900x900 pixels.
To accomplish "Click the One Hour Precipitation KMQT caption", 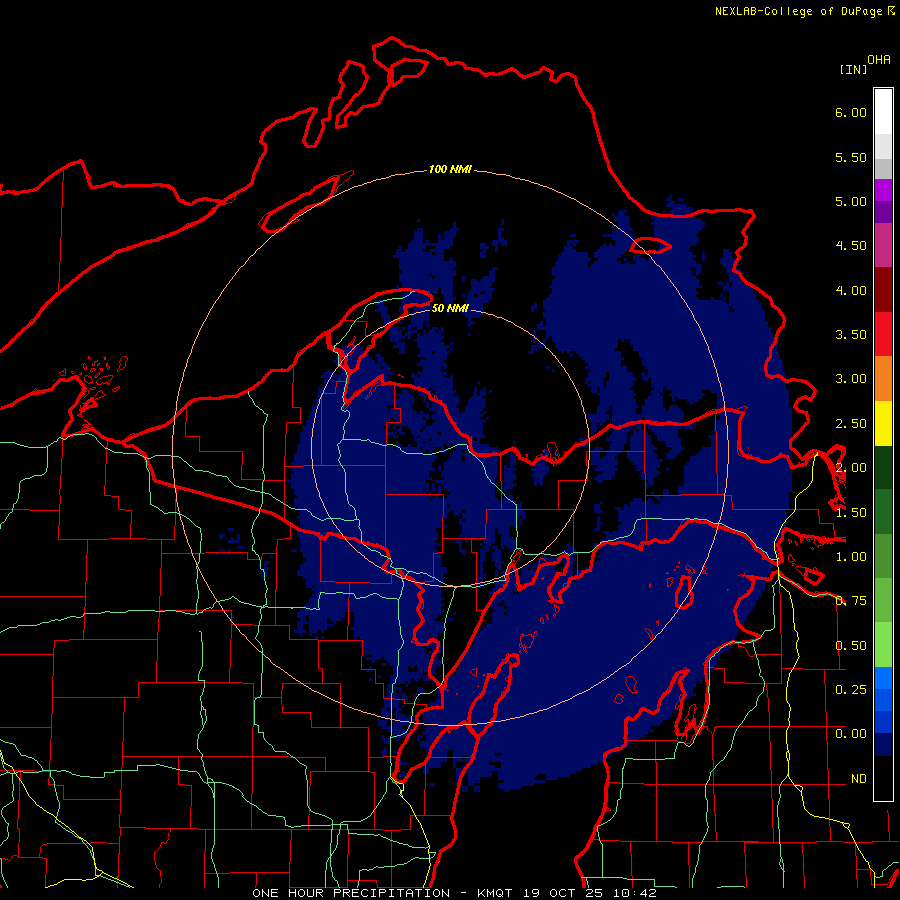I will click(x=454, y=893).
